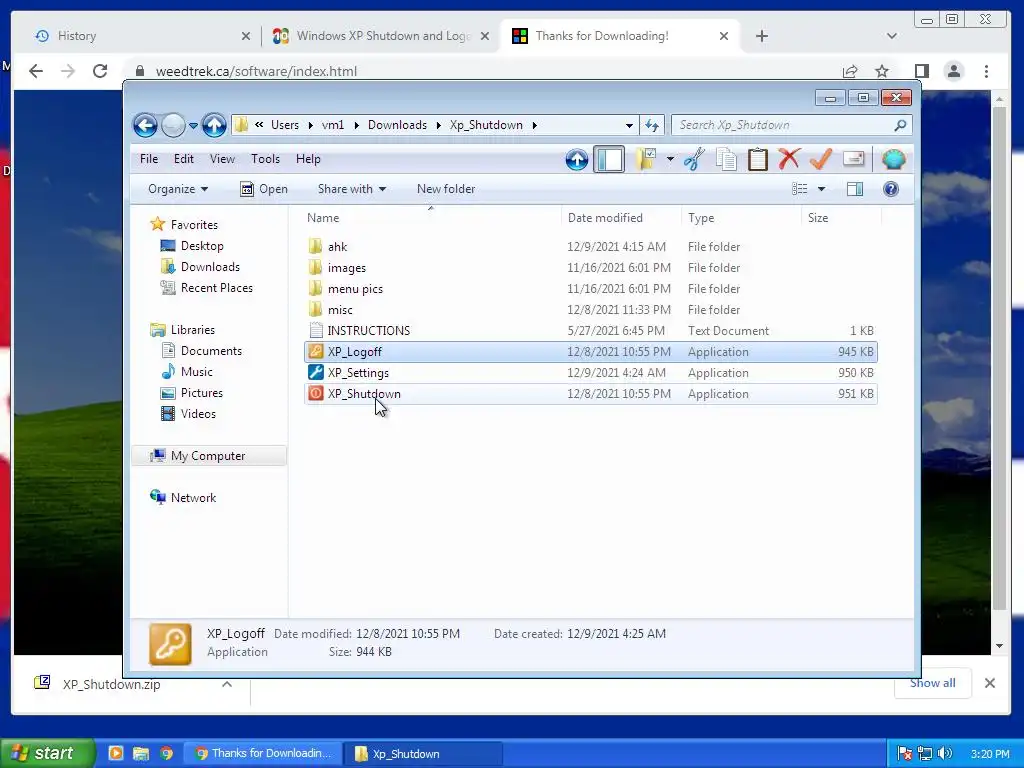The height and width of the screenshot is (768, 1024).
Task: Click Chrome's reload page button
Action: click(100, 71)
